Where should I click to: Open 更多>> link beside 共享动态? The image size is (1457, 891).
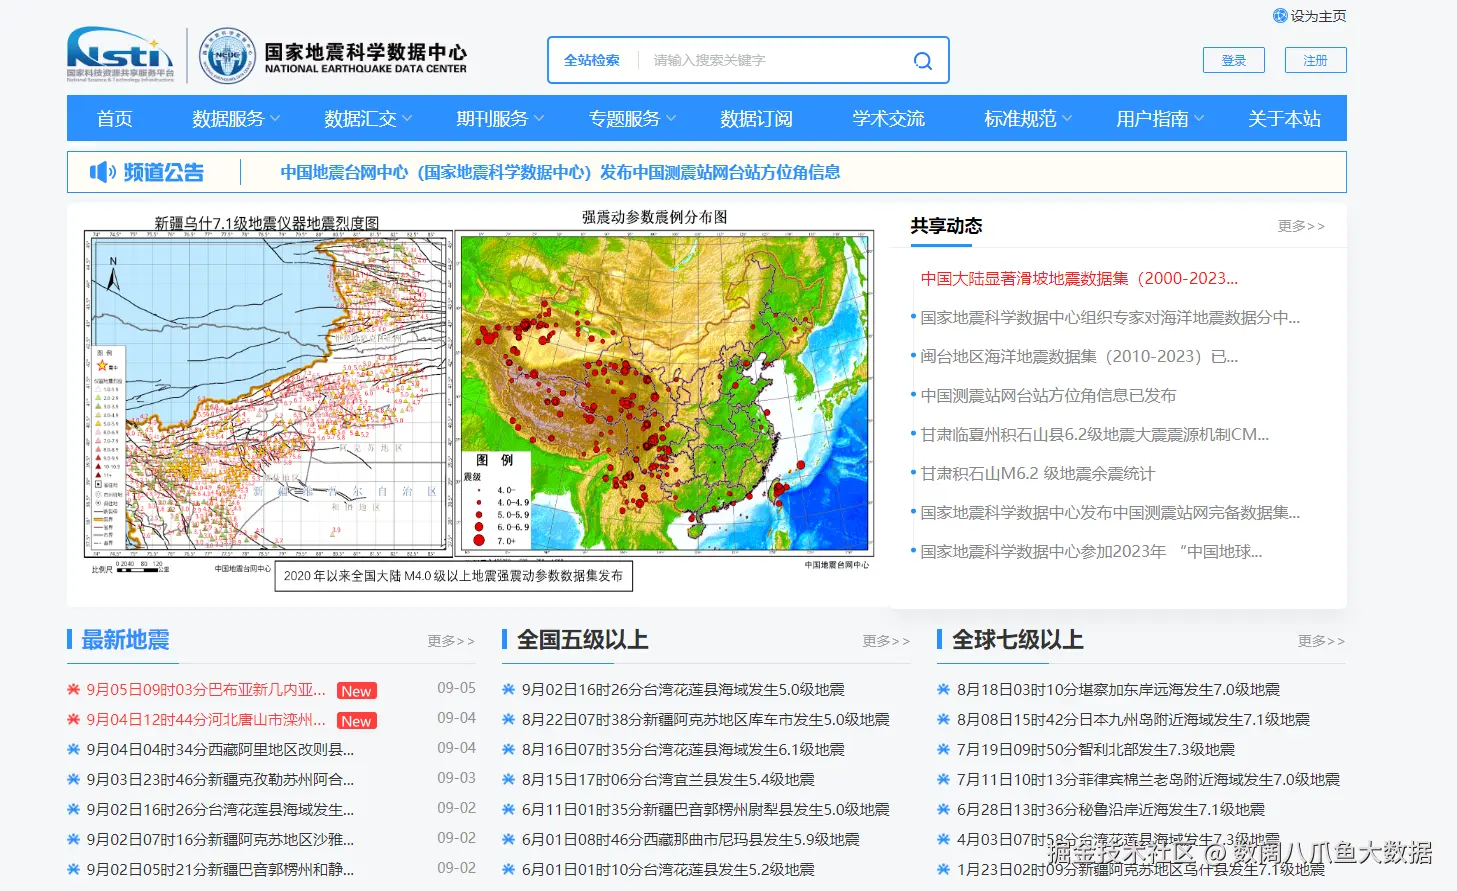click(x=1301, y=226)
